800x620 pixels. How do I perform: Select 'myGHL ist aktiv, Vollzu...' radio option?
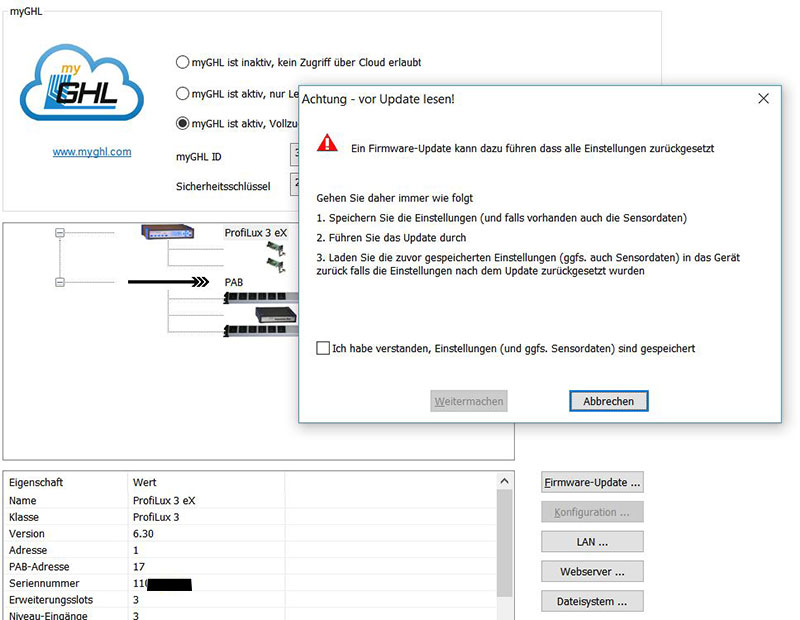pyautogui.click(x=182, y=124)
